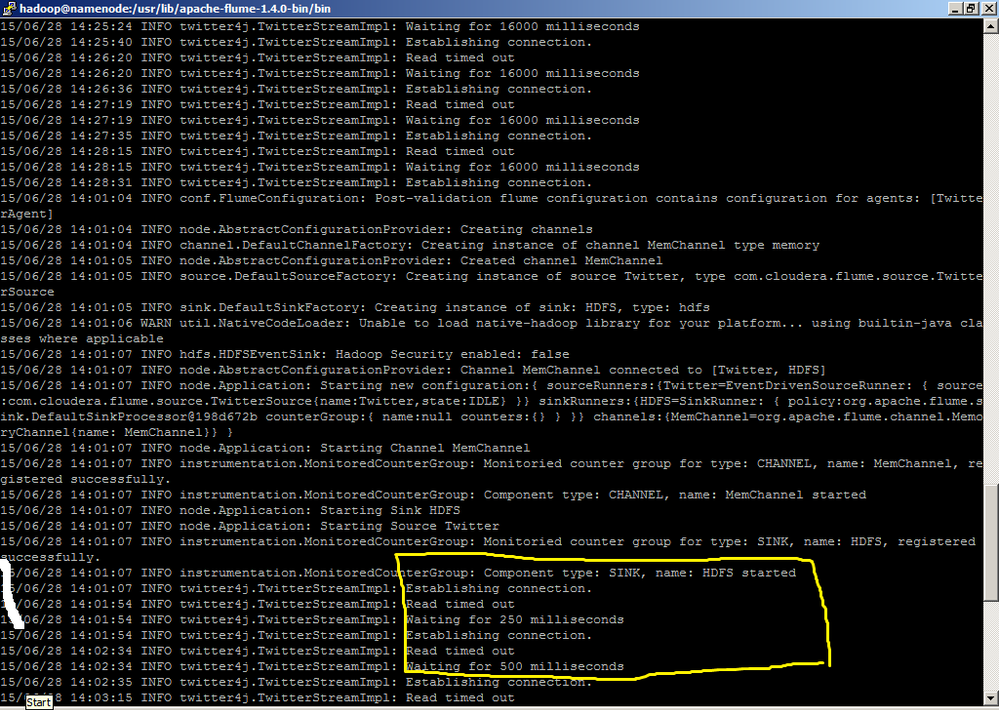Viewport: 999px width, 710px height.
Task: Click 'Channel MemChannel connected to [Twitter, HDFS]' line
Action: click(413, 370)
